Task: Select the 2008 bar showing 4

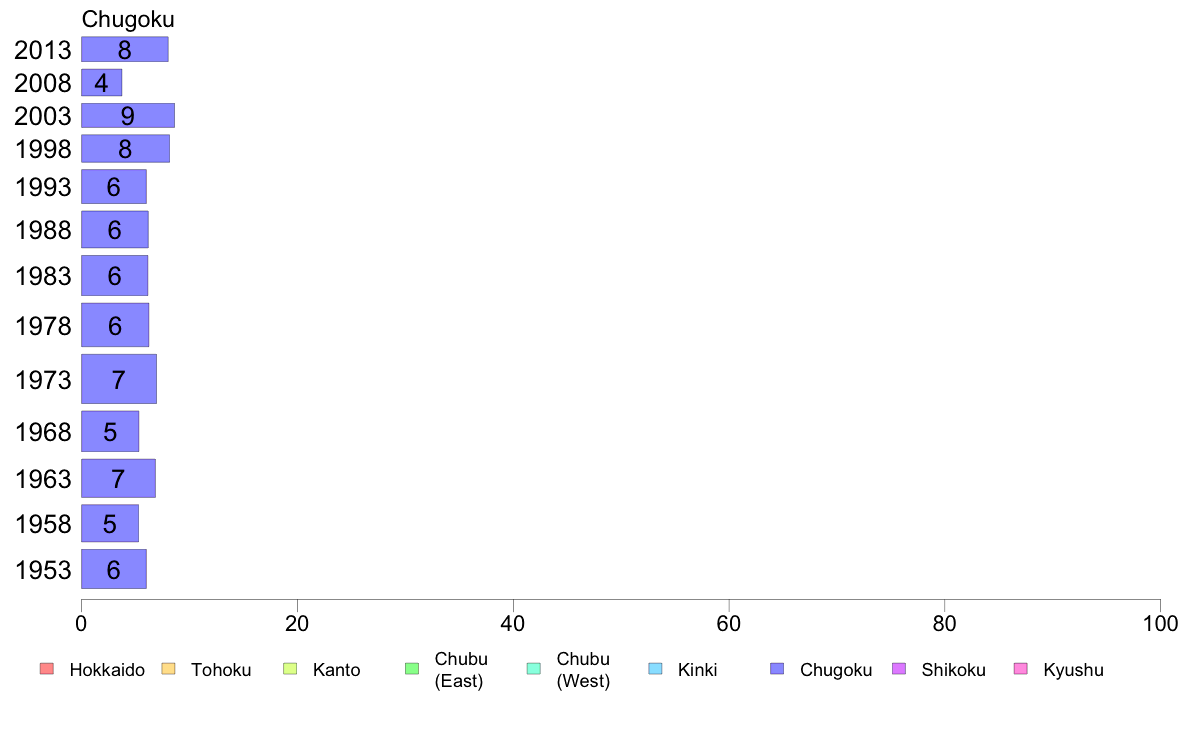Action: click(x=102, y=83)
